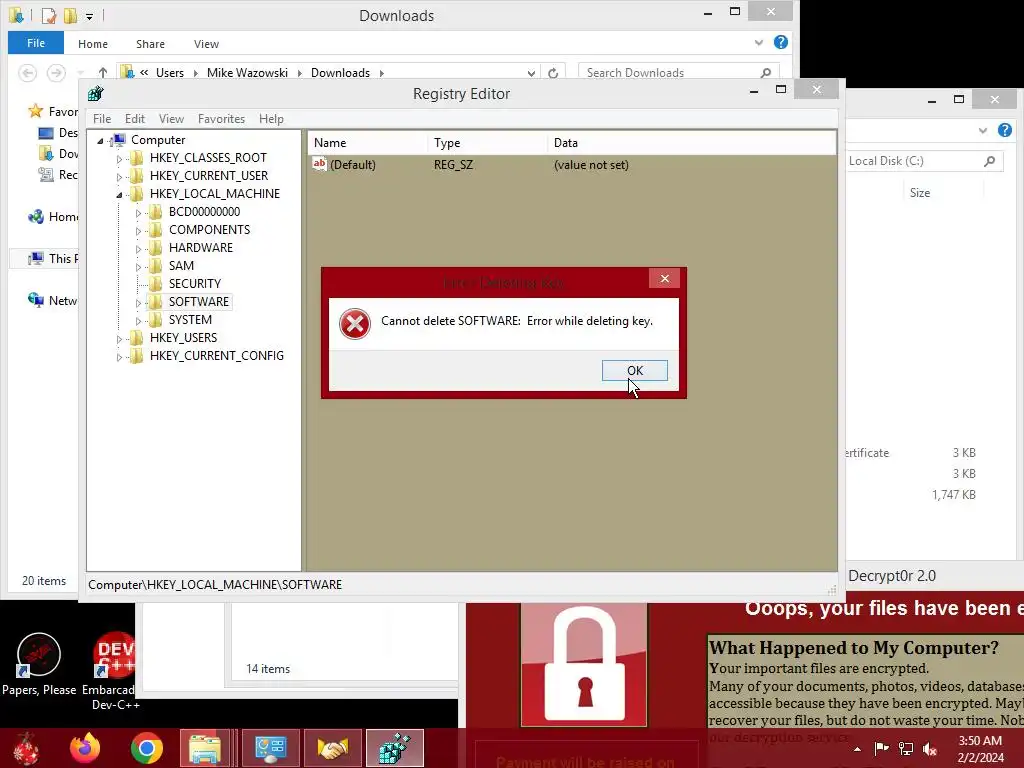Screen dimensions: 1024x768
Task: Click Registry Editor title bar icon
Action: tap(96, 93)
